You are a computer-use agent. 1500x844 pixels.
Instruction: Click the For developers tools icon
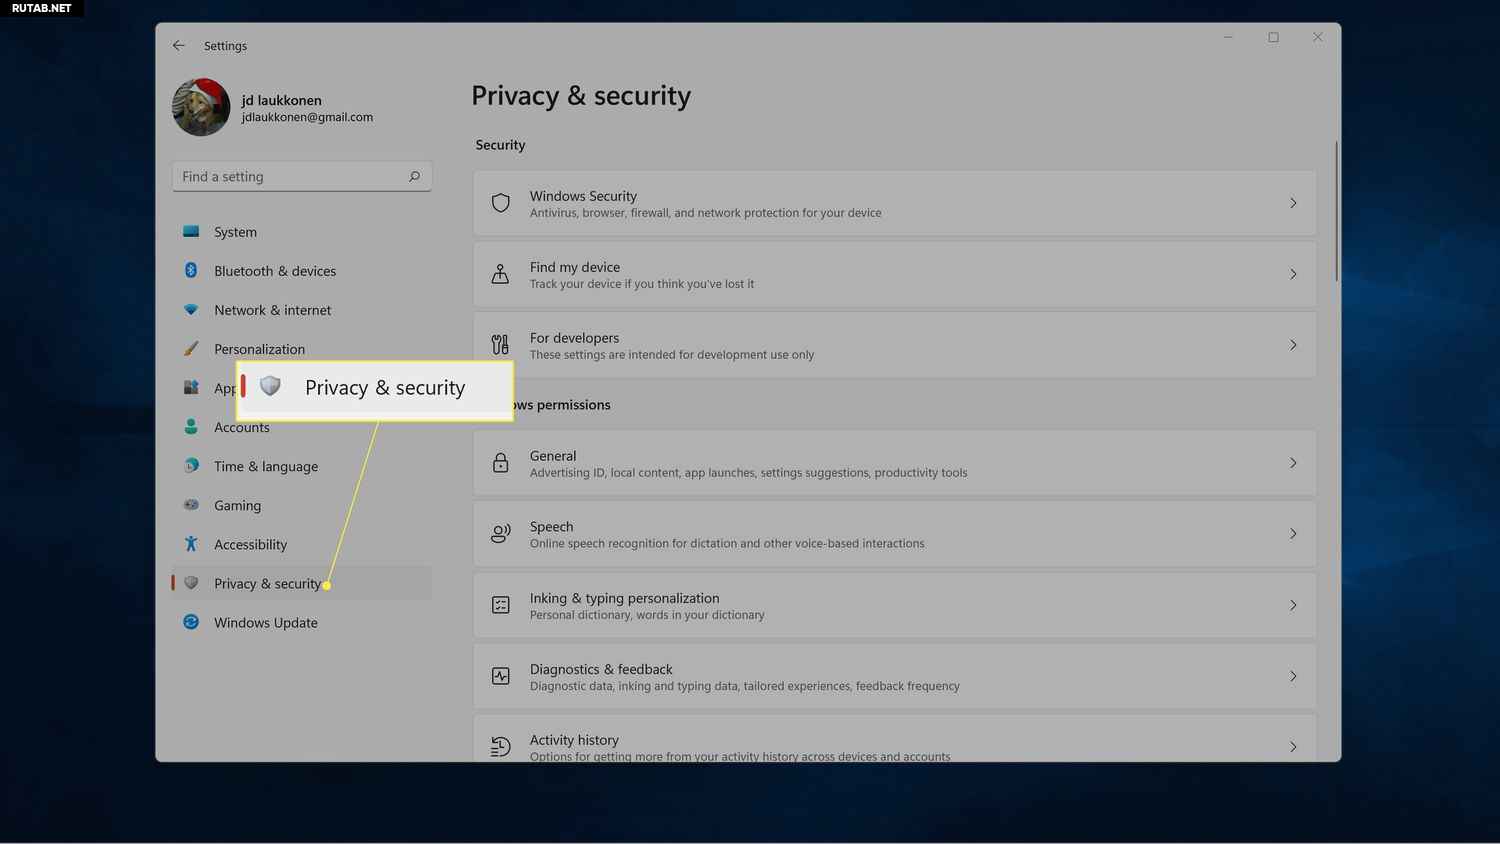point(501,345)
